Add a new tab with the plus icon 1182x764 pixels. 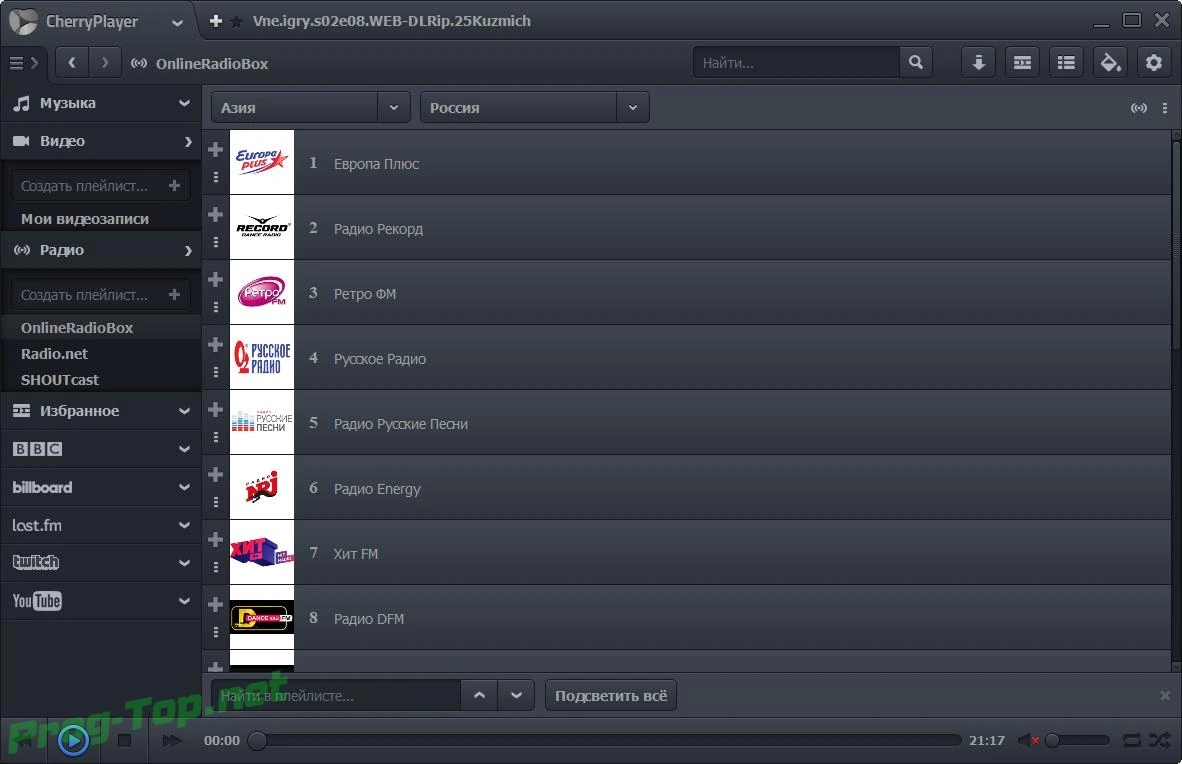coord(216,21)
